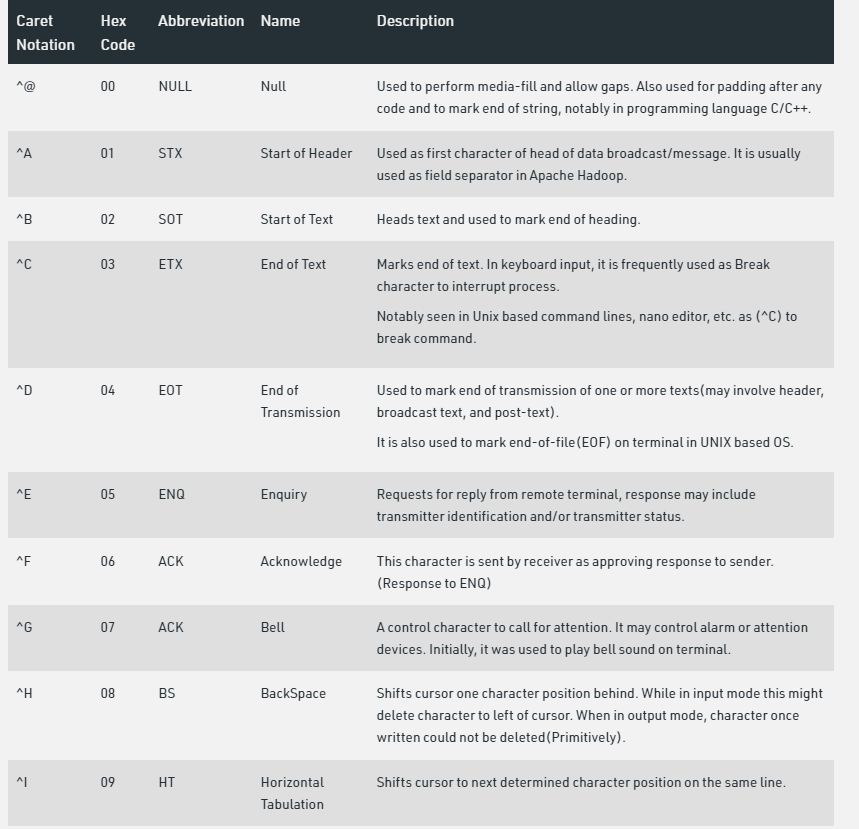
Task: Select the hex code 02 cell
Action: [107, 220]
